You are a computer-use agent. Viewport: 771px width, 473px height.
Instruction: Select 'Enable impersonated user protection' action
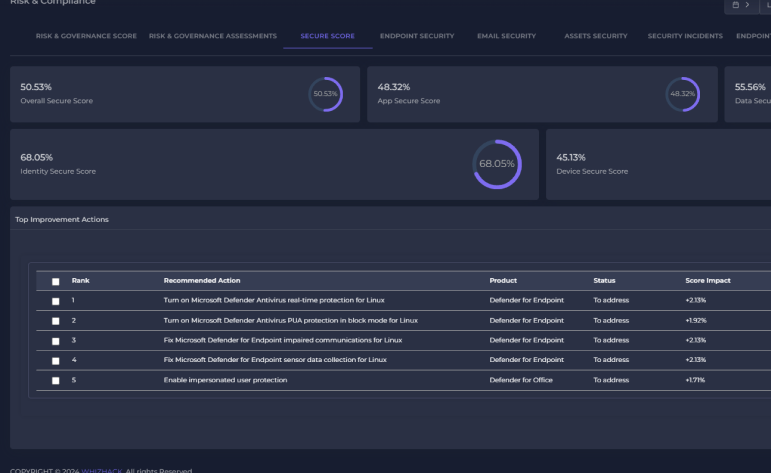(x=225, y=380)
